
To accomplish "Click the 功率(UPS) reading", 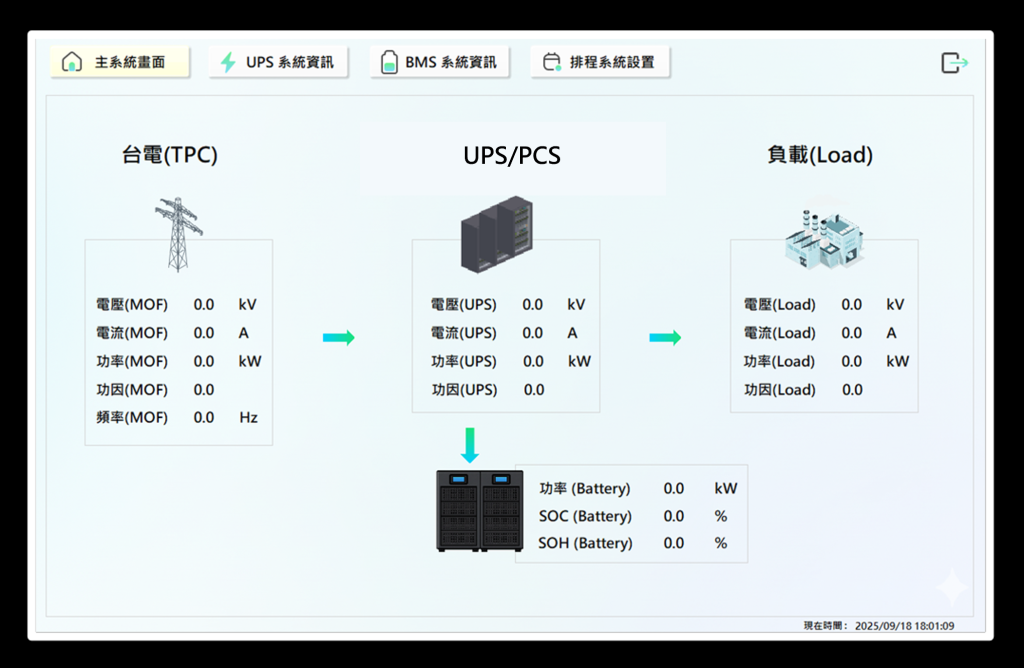I will (533, 361).
